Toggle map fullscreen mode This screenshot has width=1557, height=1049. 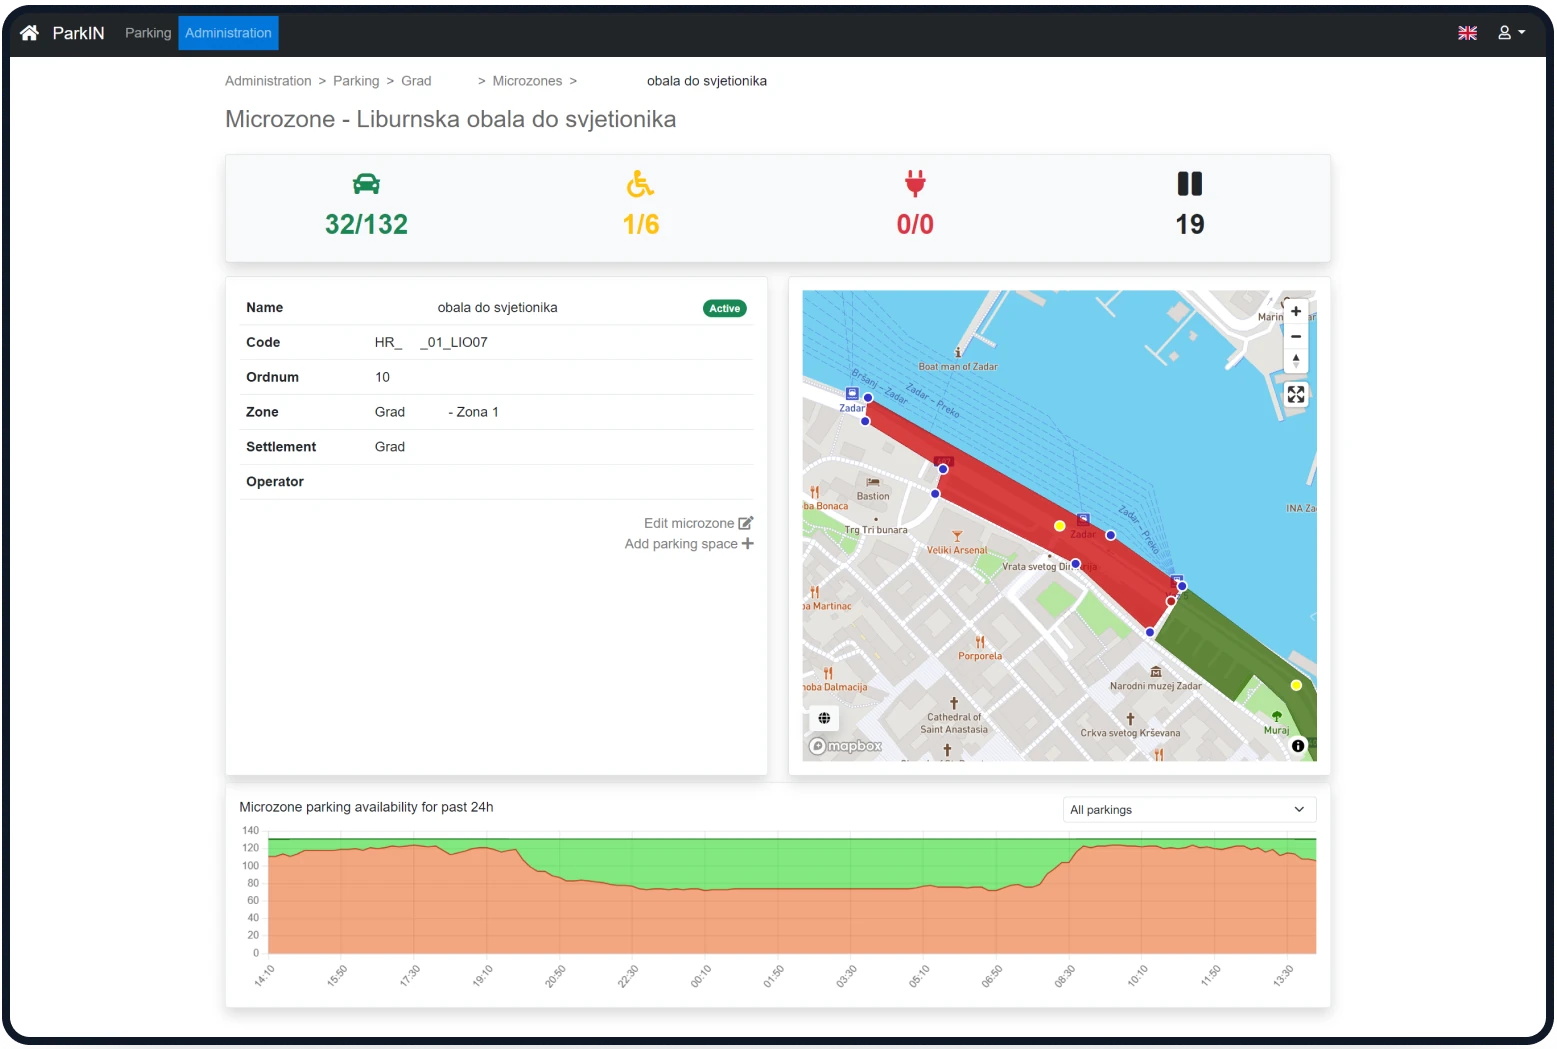coord(1296,394)
